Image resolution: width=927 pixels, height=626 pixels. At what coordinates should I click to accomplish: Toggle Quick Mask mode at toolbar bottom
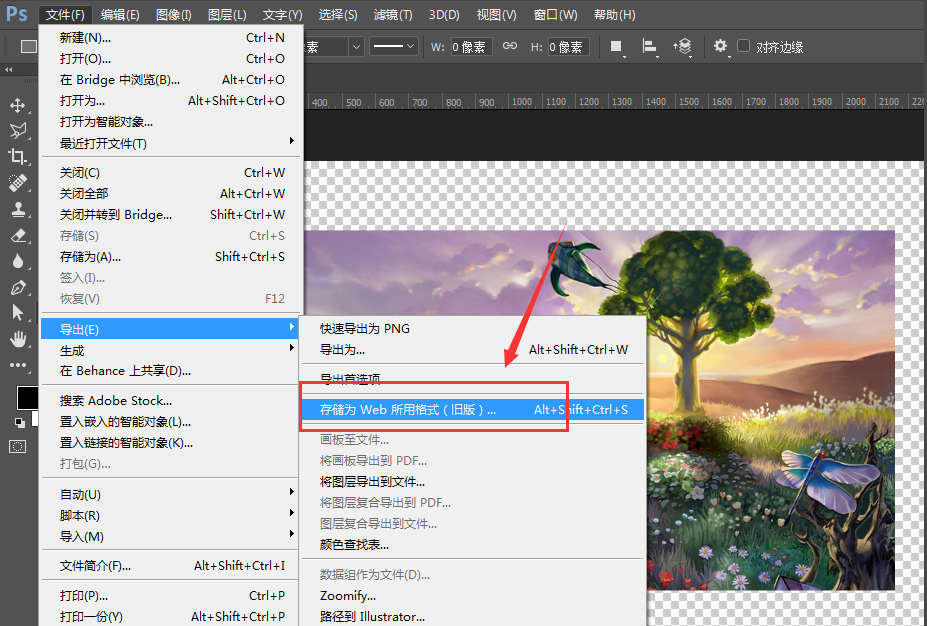[x=18, y=447]
